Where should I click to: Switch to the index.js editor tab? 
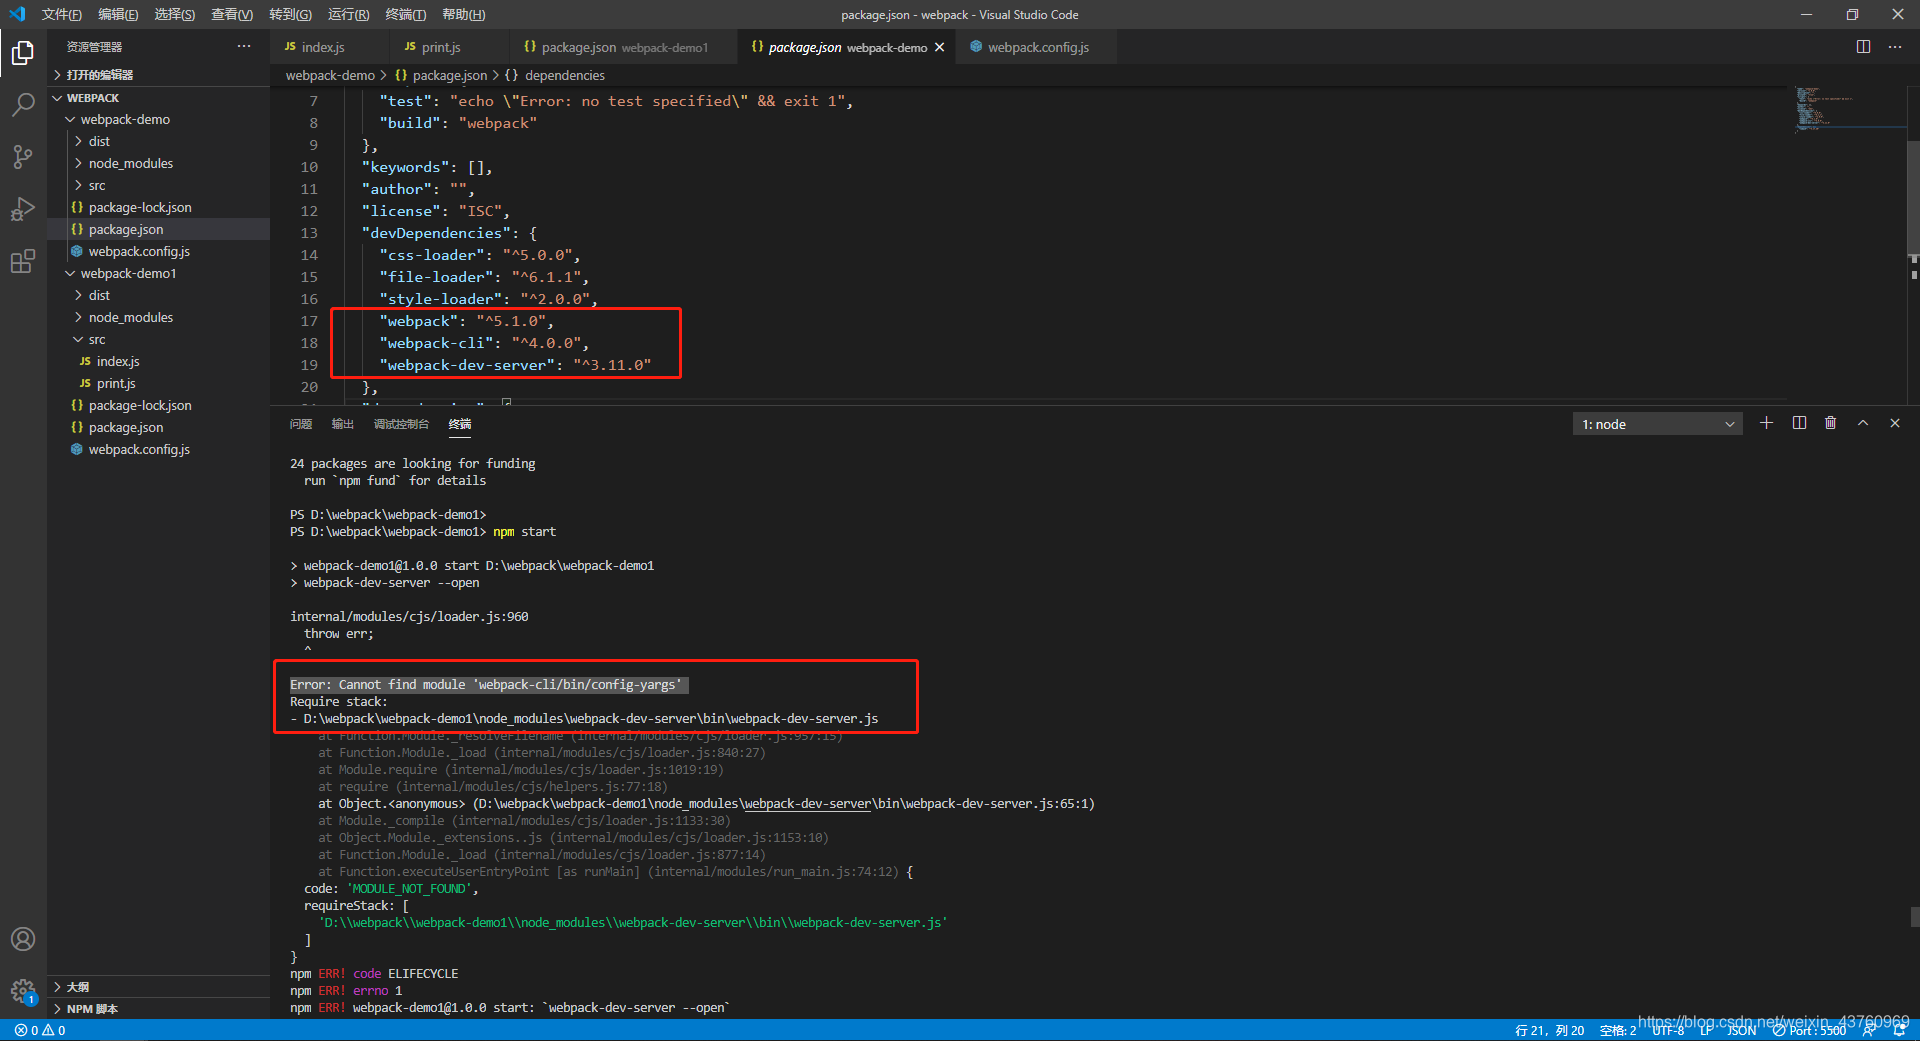(329, 47)
